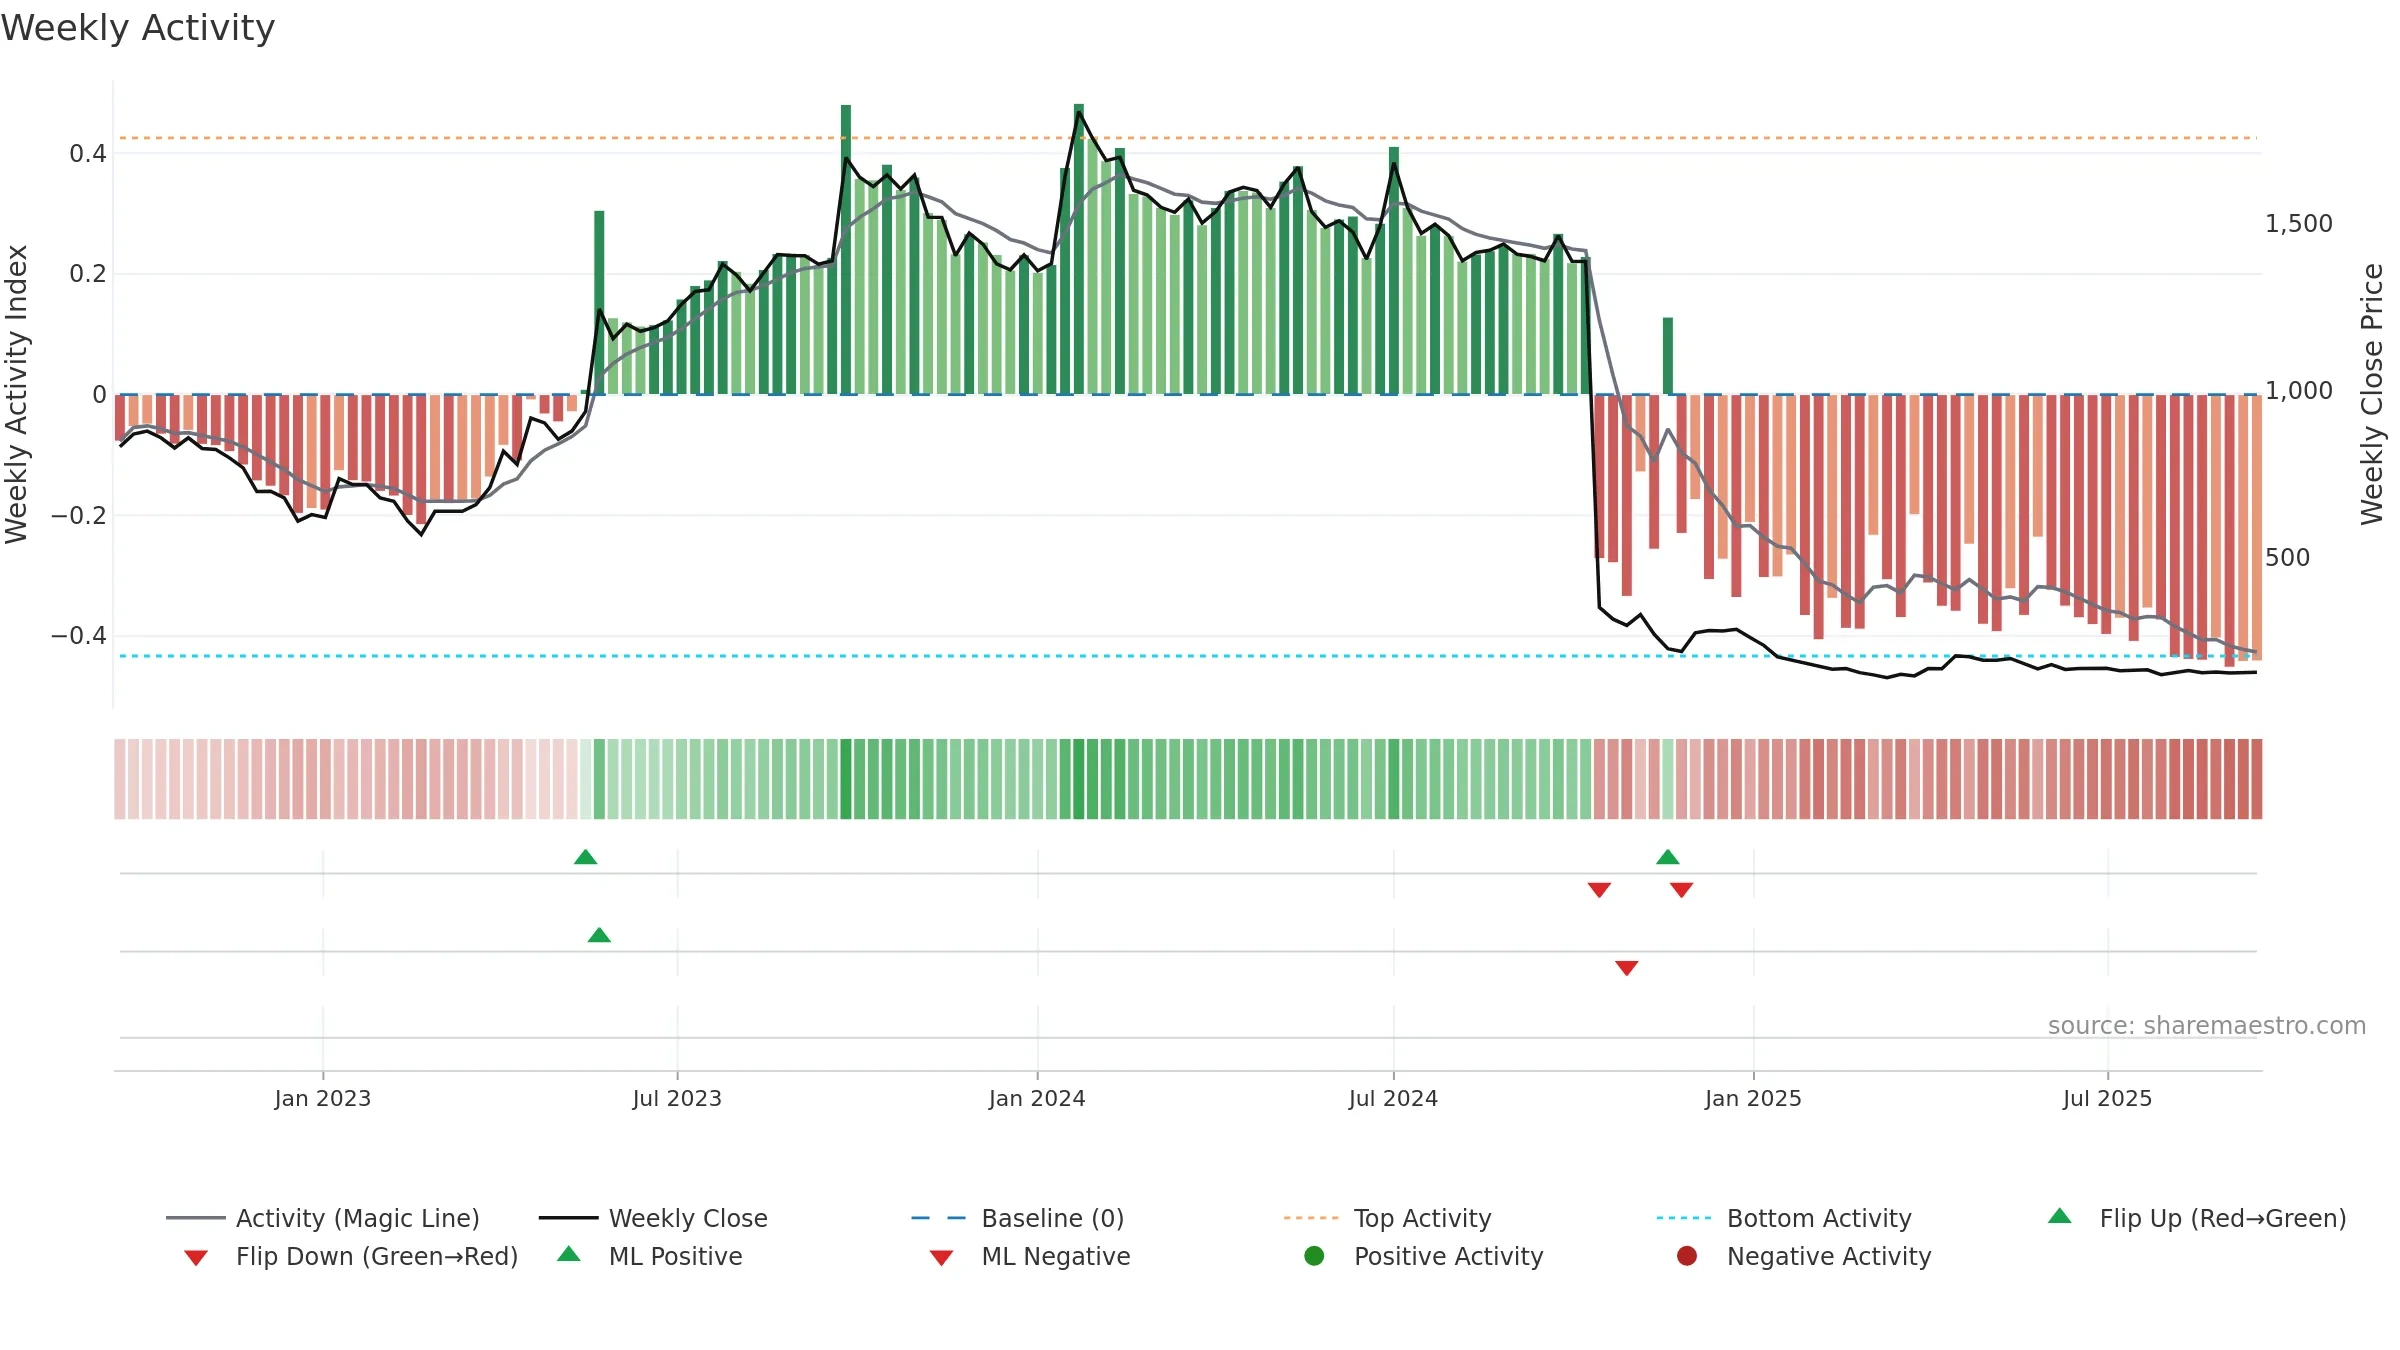Click the Jul 2025 axis tick label

[2107, 1099]
